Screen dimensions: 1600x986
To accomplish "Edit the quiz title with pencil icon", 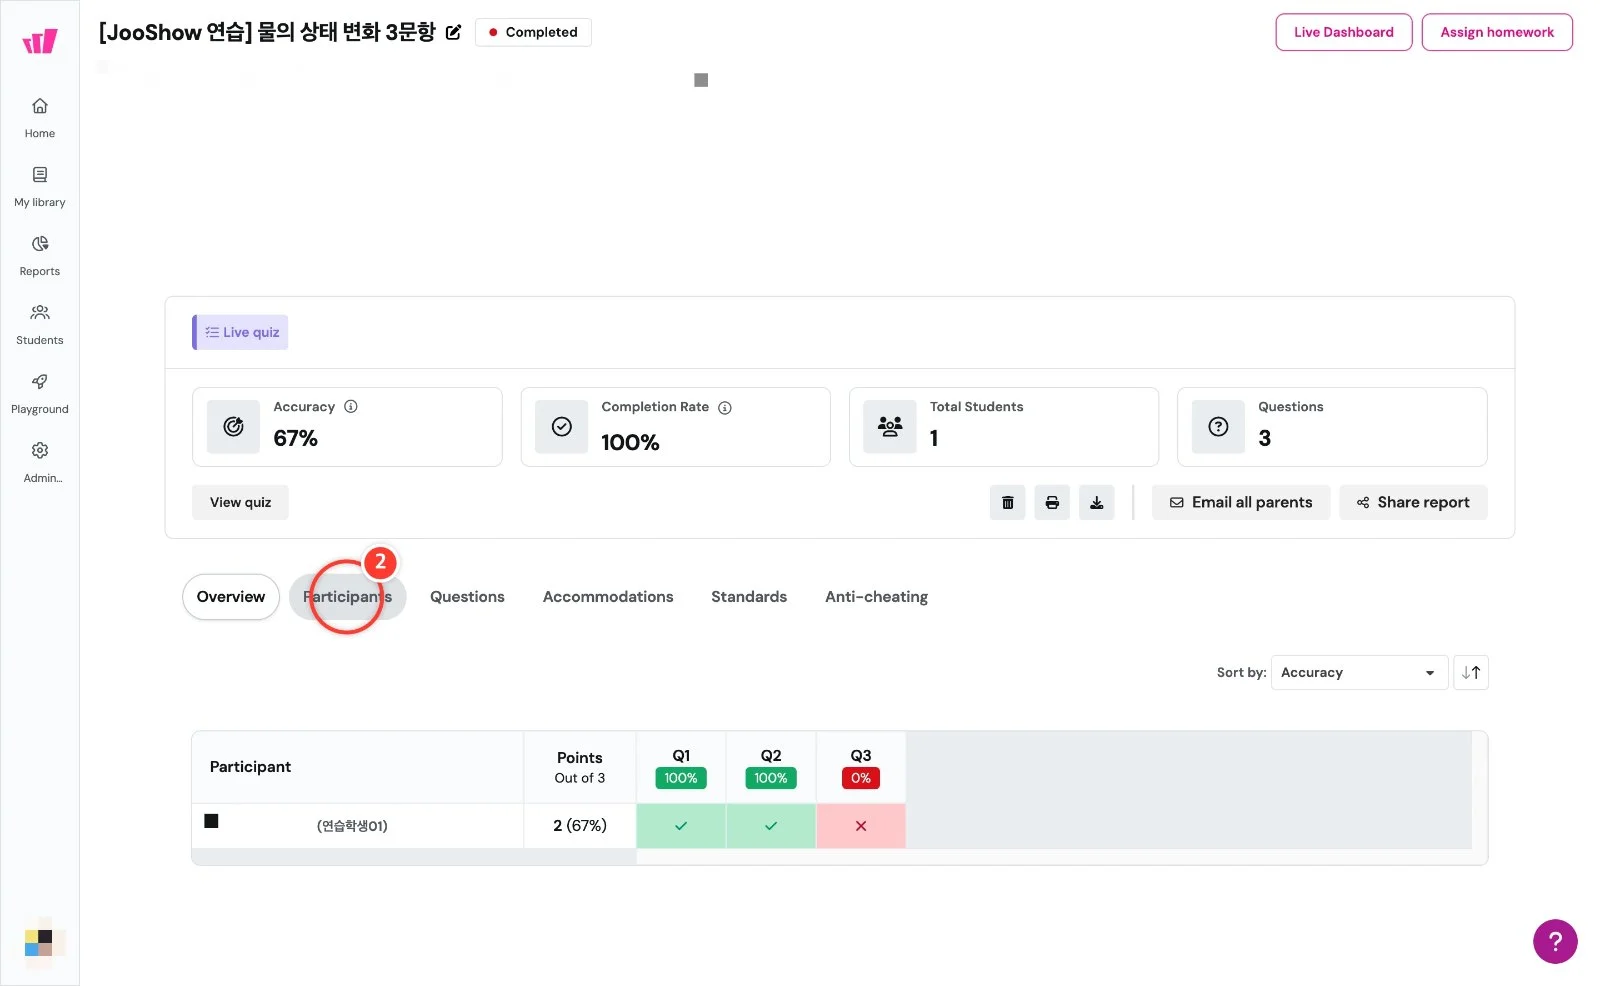I will pos(453,32).
